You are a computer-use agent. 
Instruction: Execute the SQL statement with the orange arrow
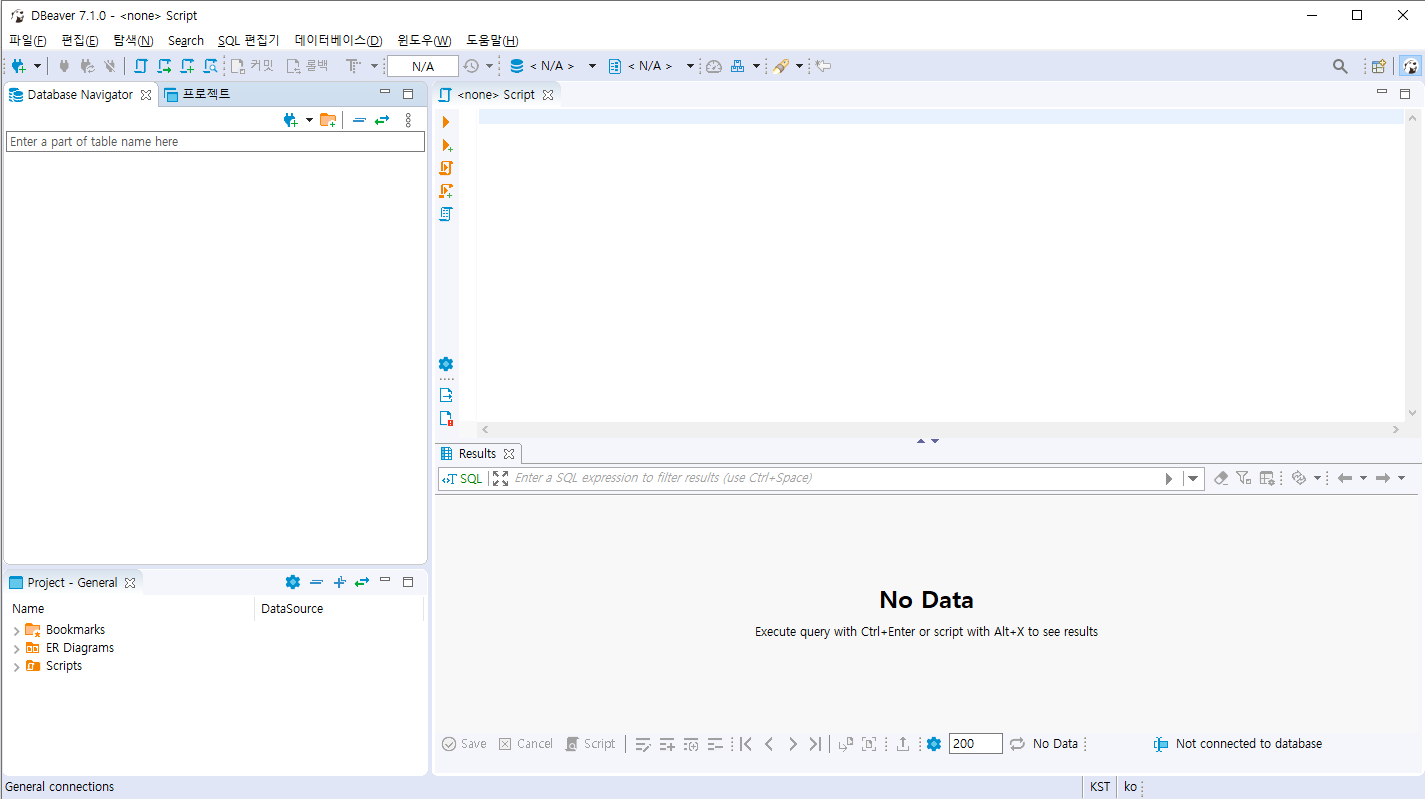click(446, 122)
